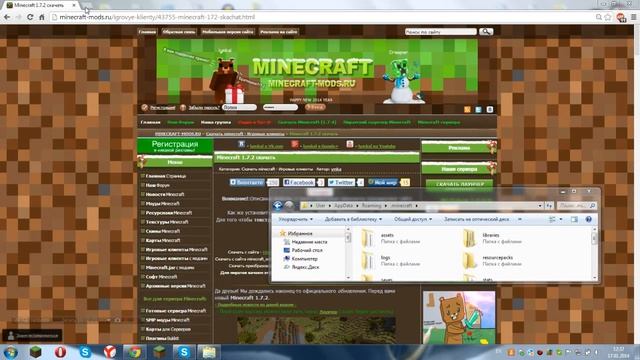The width and height of the screenshot is (640, 360).
Task: Click the Google+ icon above the article
Action: pyautogui.click(x=295, y=144)
